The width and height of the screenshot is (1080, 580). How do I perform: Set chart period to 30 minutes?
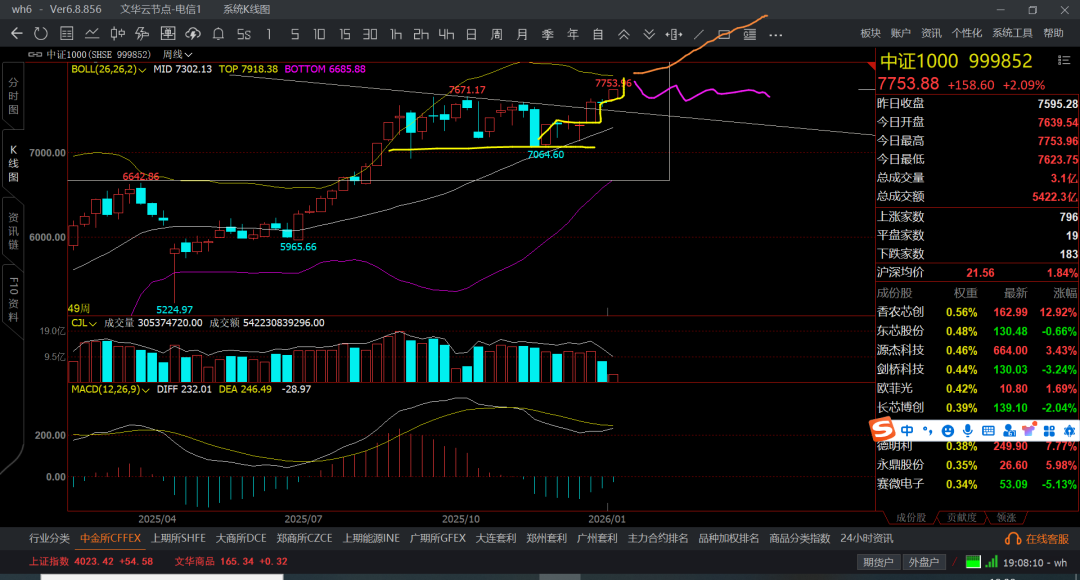click(x=370, y=34)
